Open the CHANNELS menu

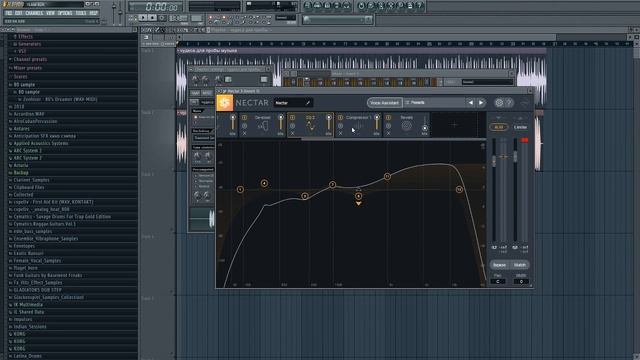pos(34,13)
